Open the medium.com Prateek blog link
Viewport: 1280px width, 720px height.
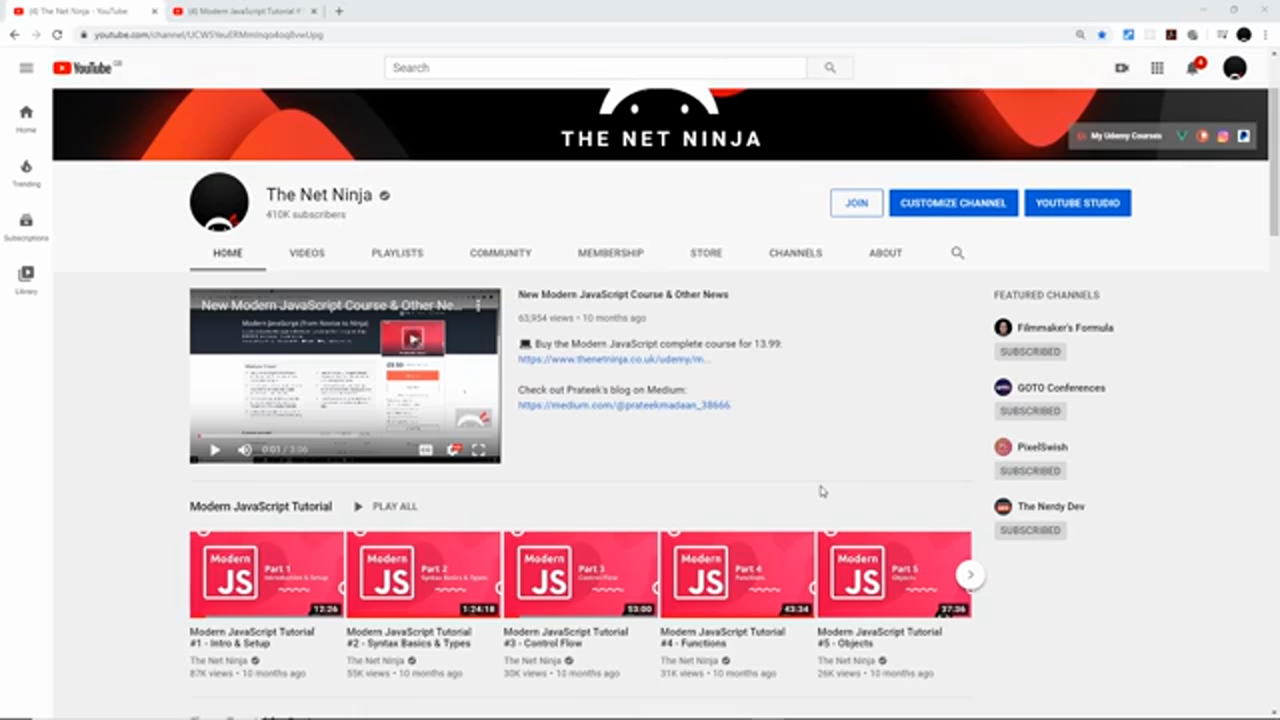(624, 405)
